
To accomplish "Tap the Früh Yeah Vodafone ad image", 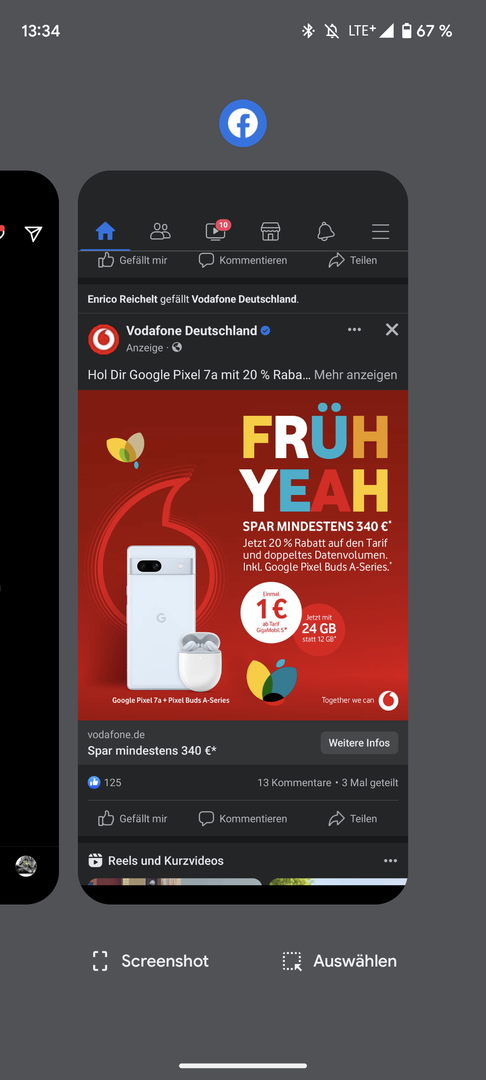I will click(243, 555).
